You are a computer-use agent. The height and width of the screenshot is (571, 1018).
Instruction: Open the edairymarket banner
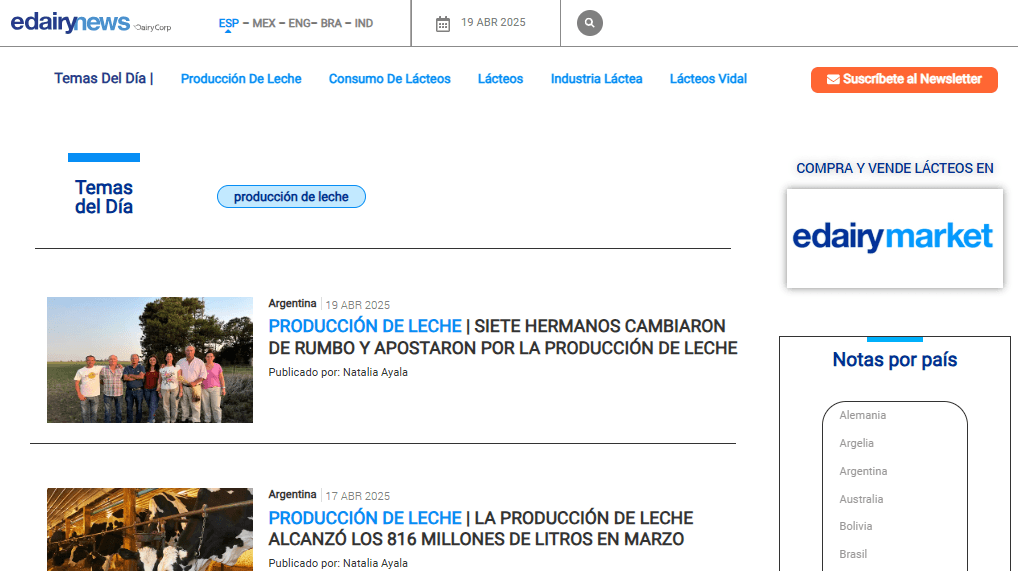pos(894,238)
